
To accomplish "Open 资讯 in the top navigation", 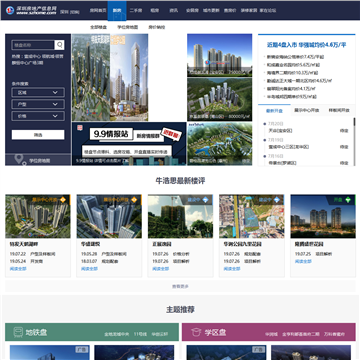I will 173,10.
